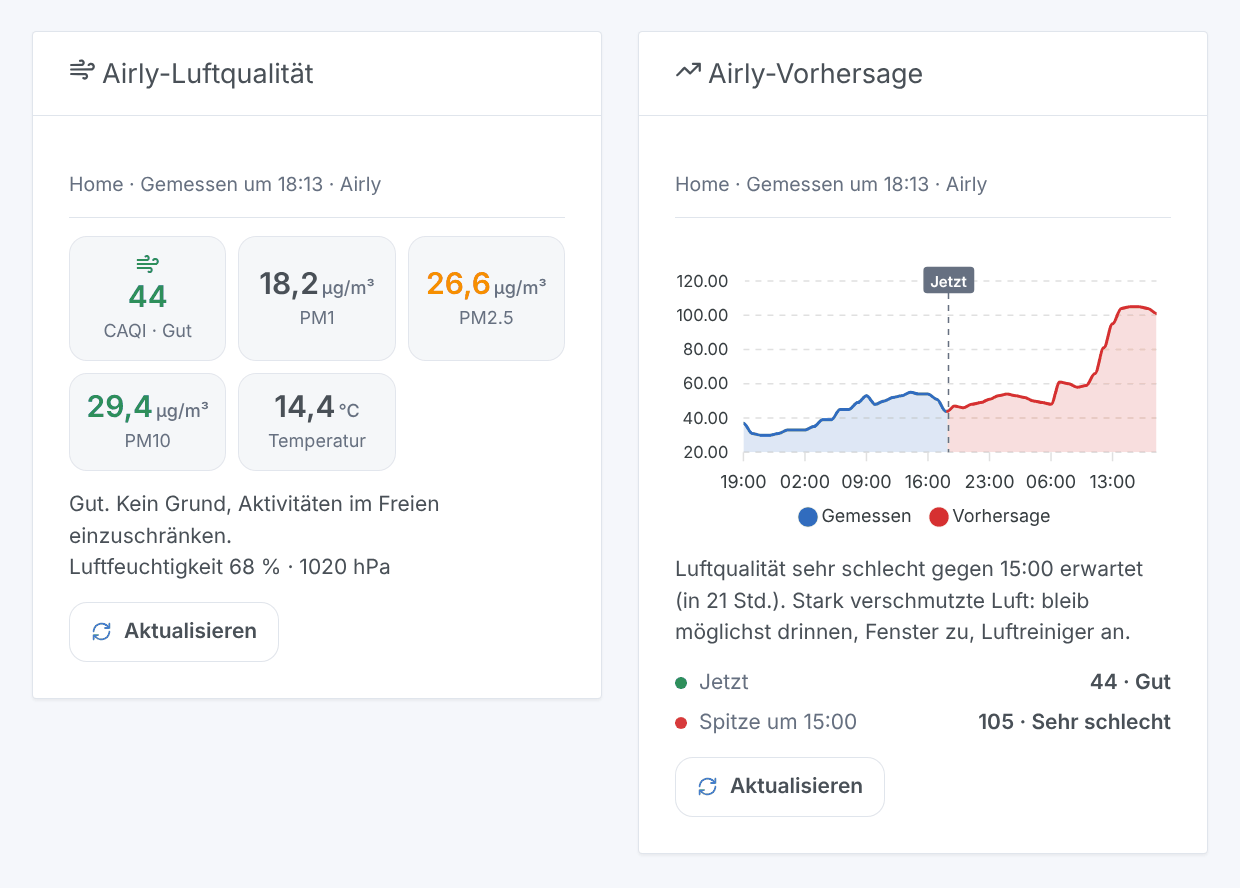Click the Gemessen um 18:13 line in Luftqualität card
Viewport: 1240px width, 888px height.
pyautogui.click(x=225, y=184)
